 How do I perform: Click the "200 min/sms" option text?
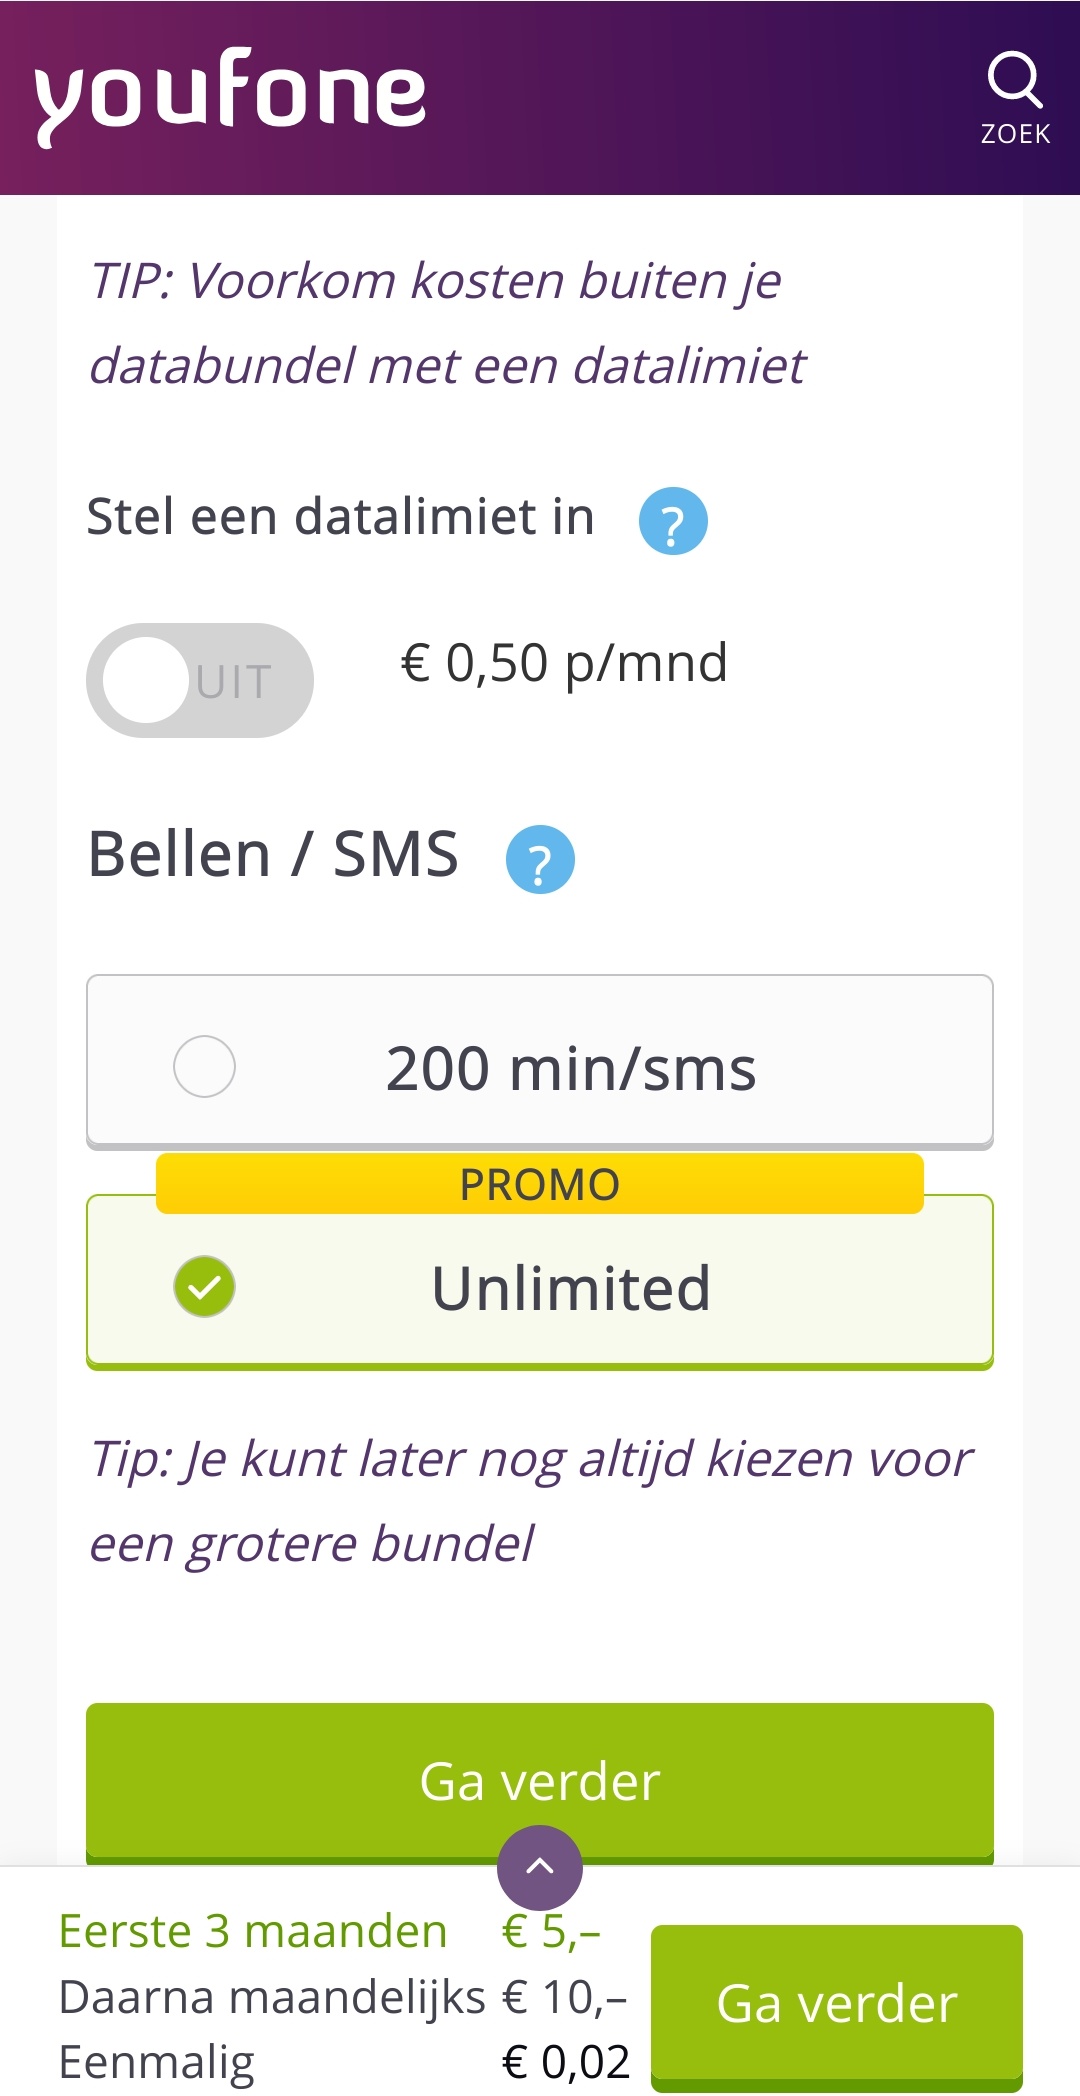point(571,1069)
